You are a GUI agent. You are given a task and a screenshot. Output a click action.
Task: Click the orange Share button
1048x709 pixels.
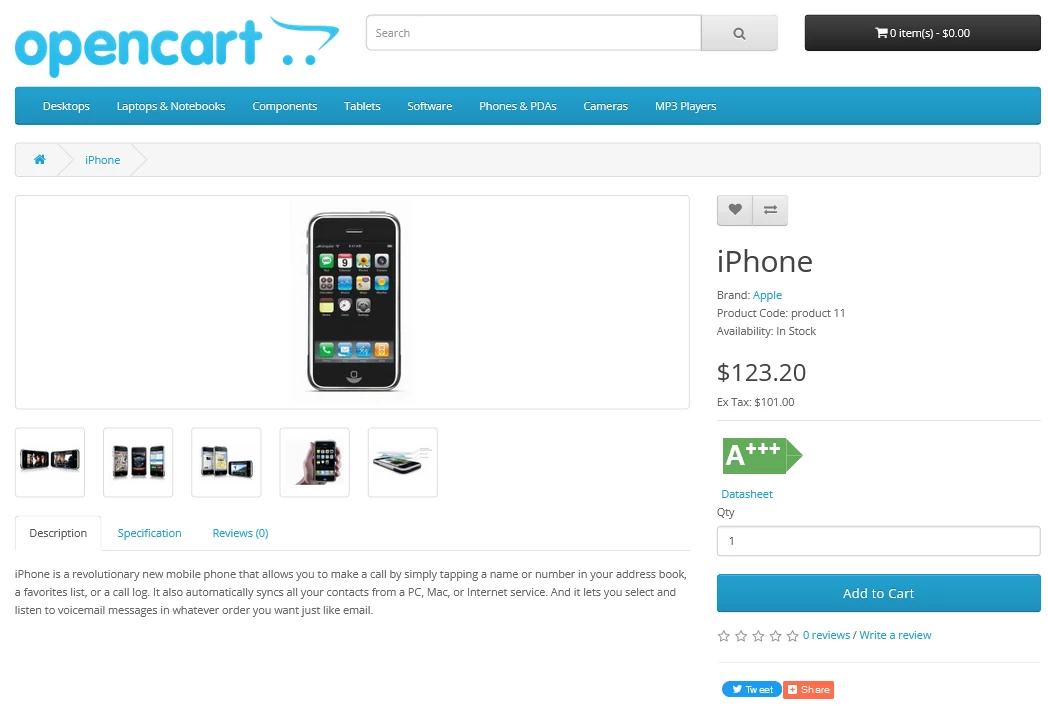point(809,689)
